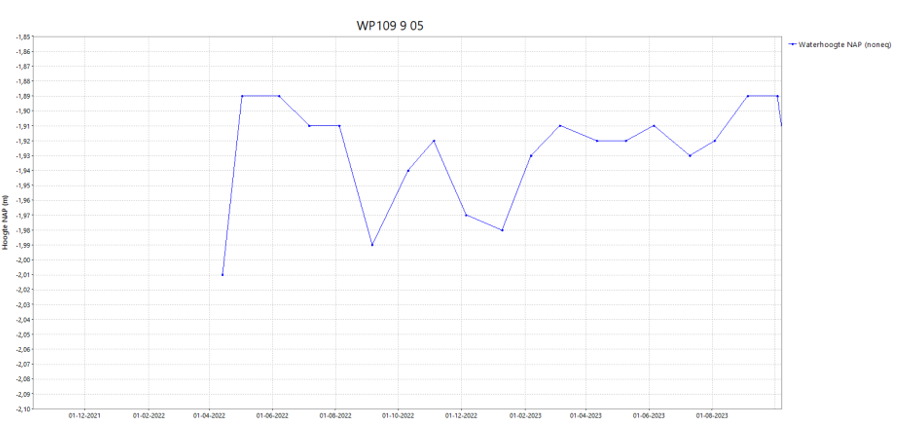Click the chart title WP109 9 05
The image size is (903, 430).
395,24
